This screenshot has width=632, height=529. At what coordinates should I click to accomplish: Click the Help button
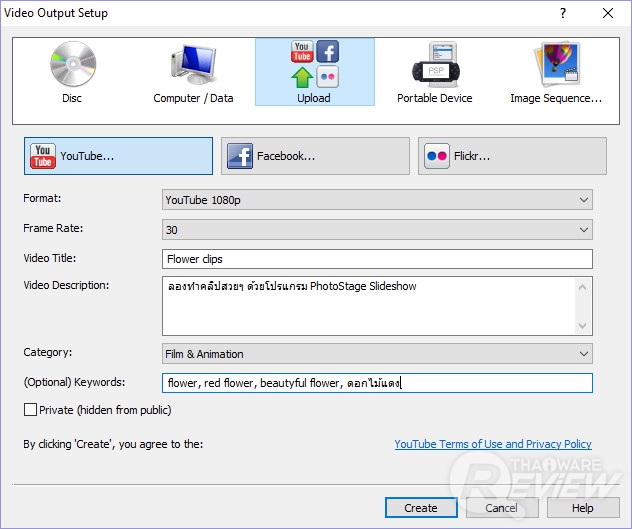[583, 508]
